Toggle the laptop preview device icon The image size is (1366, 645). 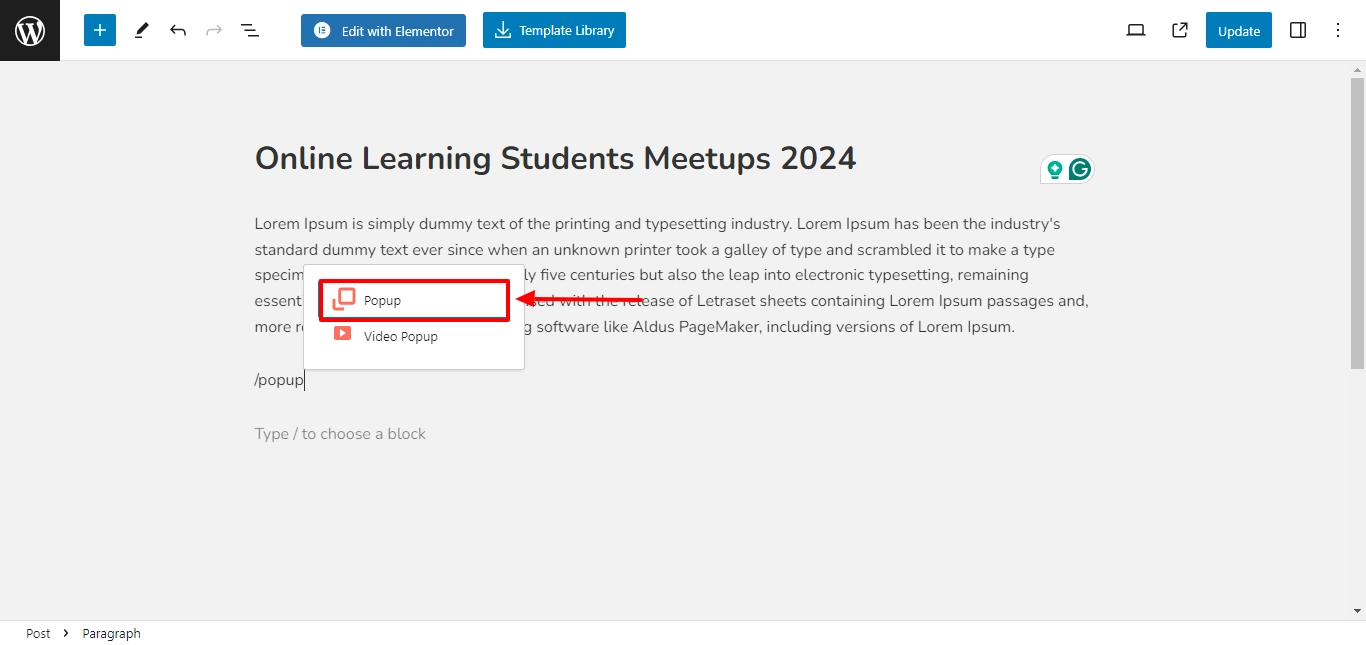pyautogui.click(x=1136, y=30)
